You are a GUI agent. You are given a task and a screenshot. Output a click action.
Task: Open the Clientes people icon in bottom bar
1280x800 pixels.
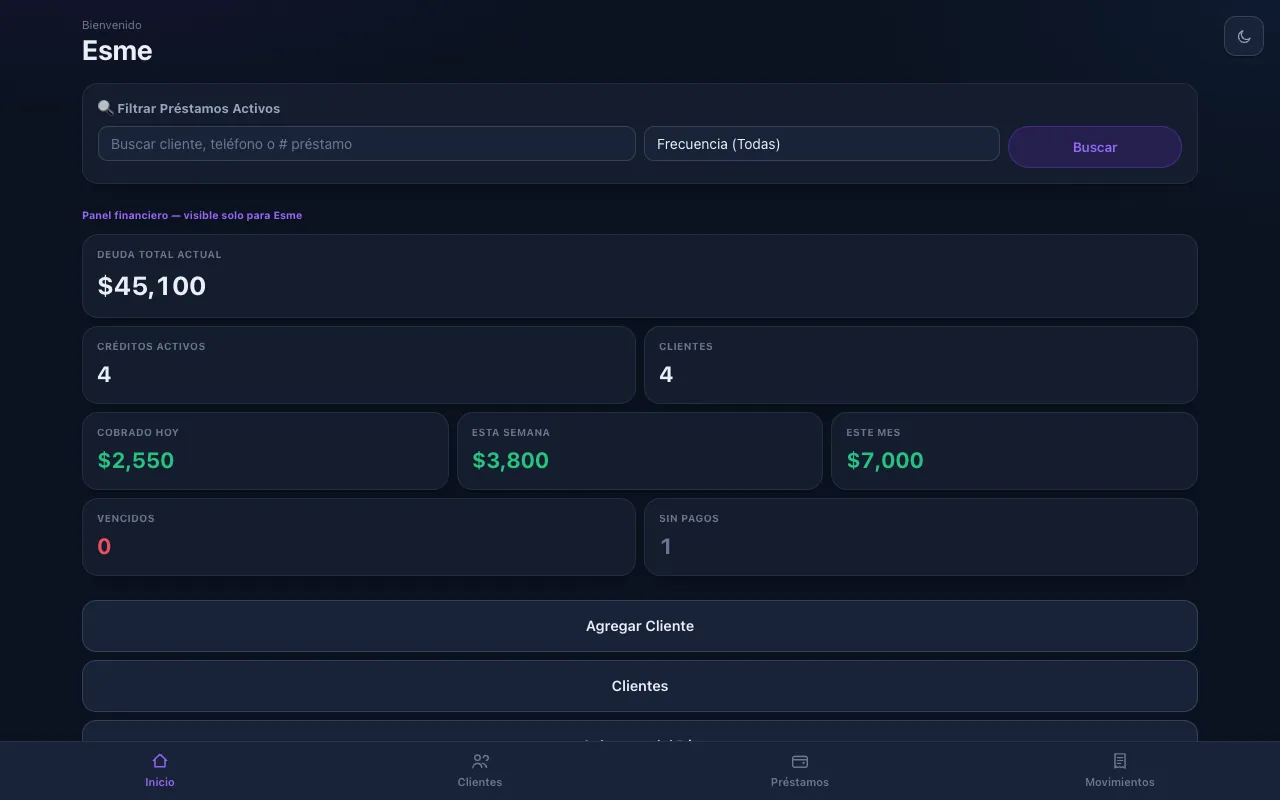pos(480,761)
